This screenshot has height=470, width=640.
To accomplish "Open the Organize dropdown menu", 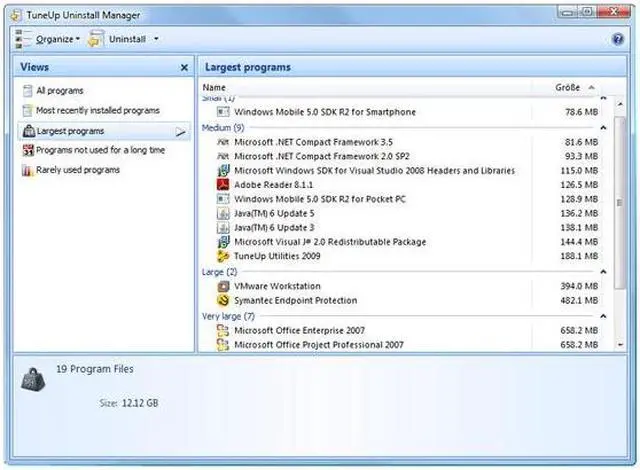I will 58,39.
